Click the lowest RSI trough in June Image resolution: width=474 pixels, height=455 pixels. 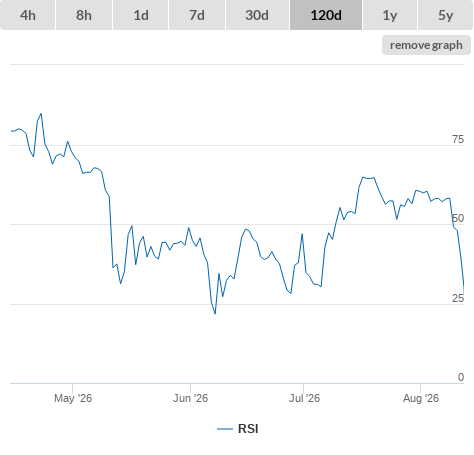tap(215, 313)
